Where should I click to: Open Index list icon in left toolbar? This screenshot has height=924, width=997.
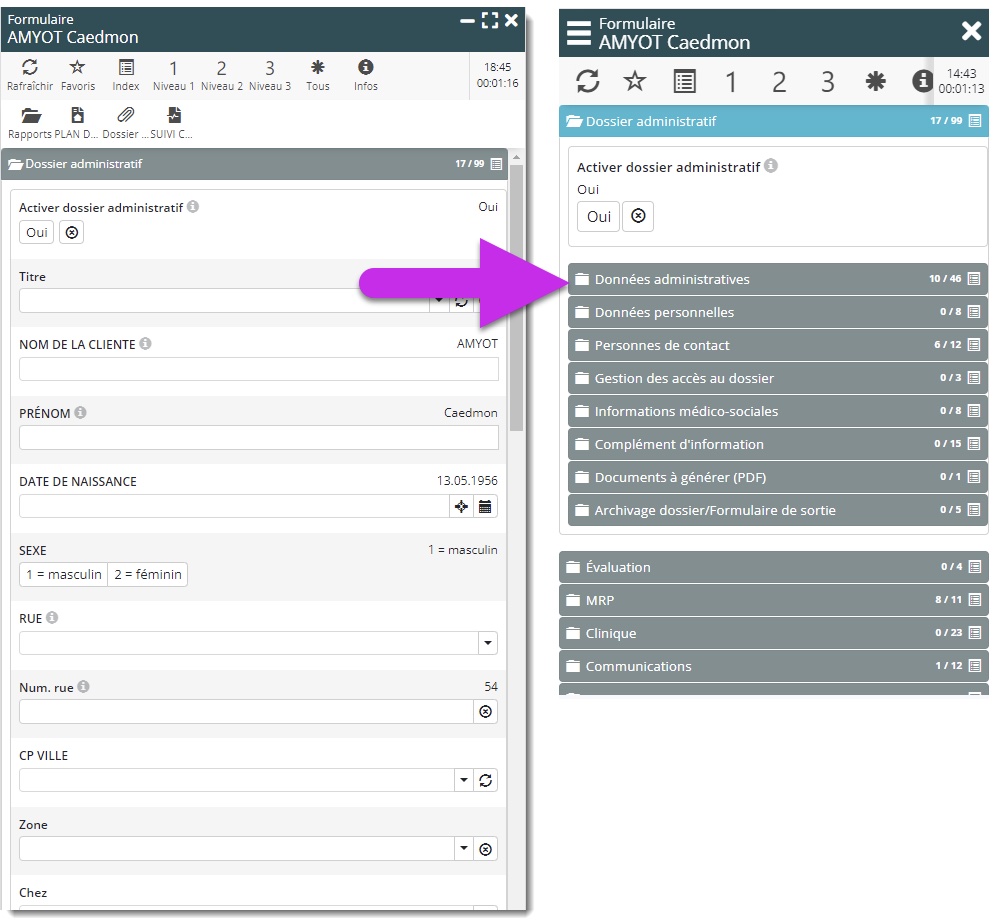[x=126, y=68]
